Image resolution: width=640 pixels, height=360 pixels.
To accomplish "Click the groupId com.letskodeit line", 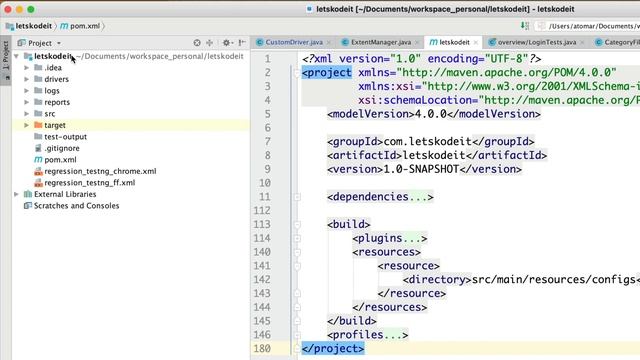I will click(431, 142).
